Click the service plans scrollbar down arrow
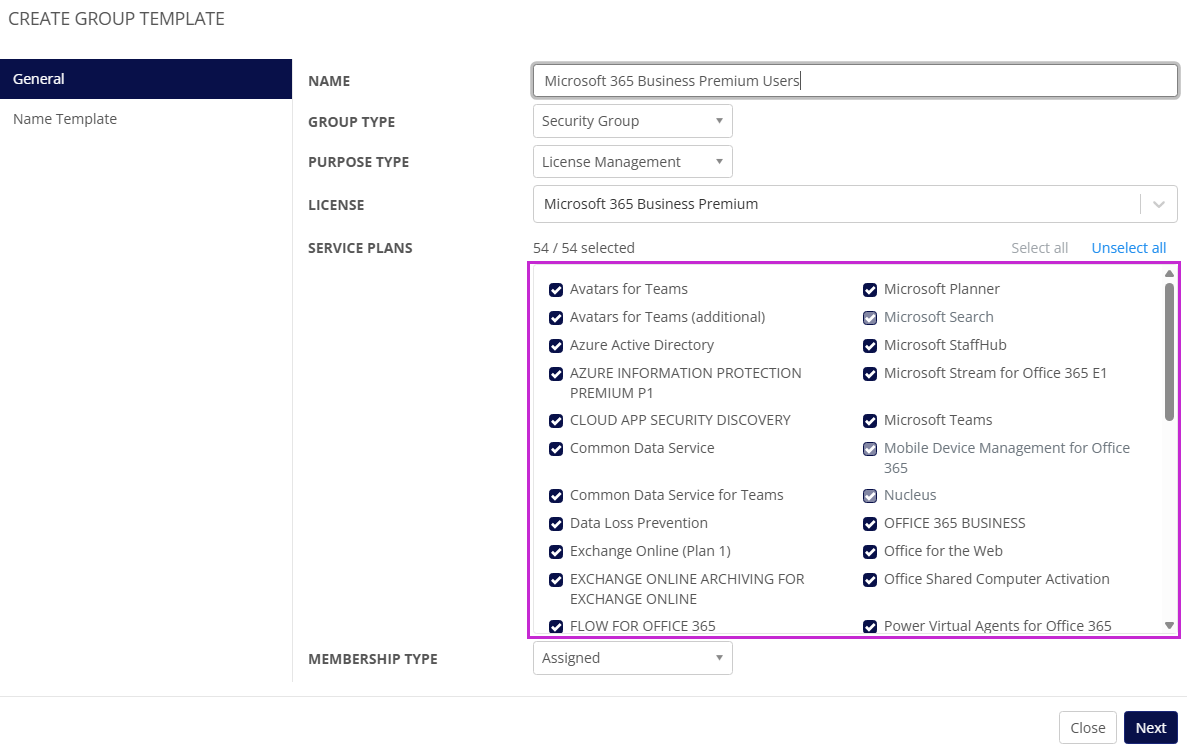1187x750 pixels. tap(1169, 625)
